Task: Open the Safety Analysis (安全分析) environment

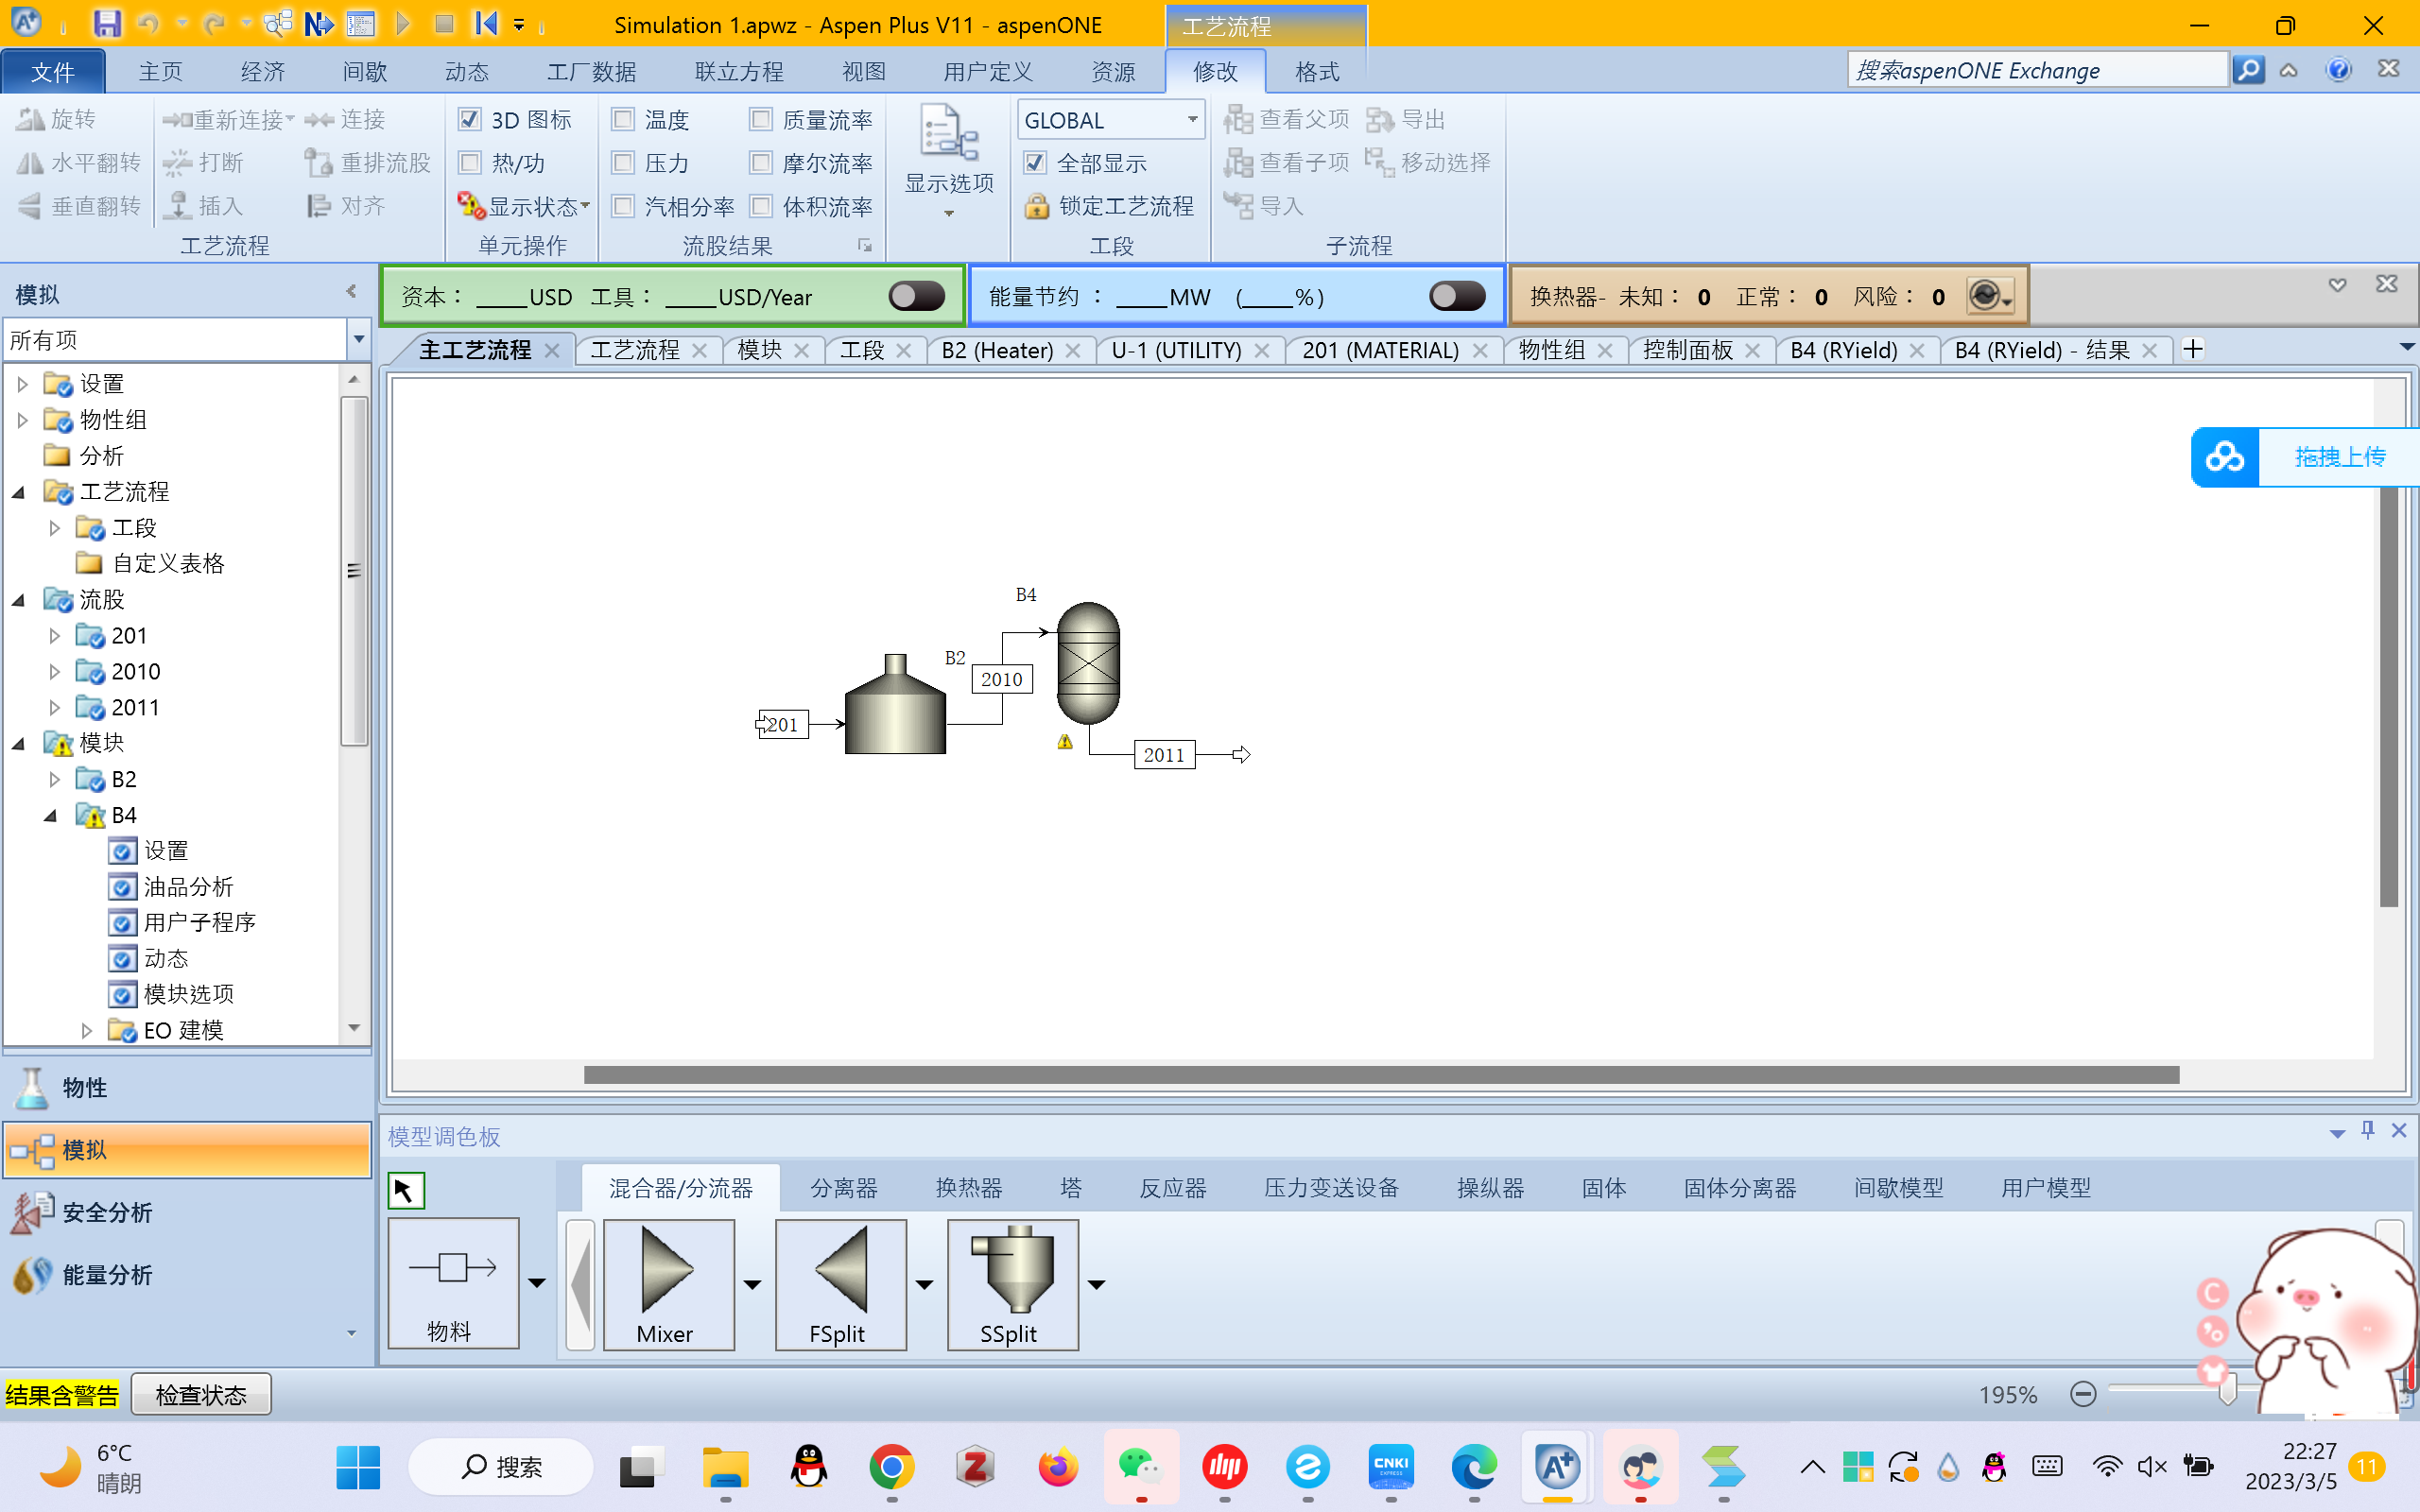Action: pos(187,1212)
